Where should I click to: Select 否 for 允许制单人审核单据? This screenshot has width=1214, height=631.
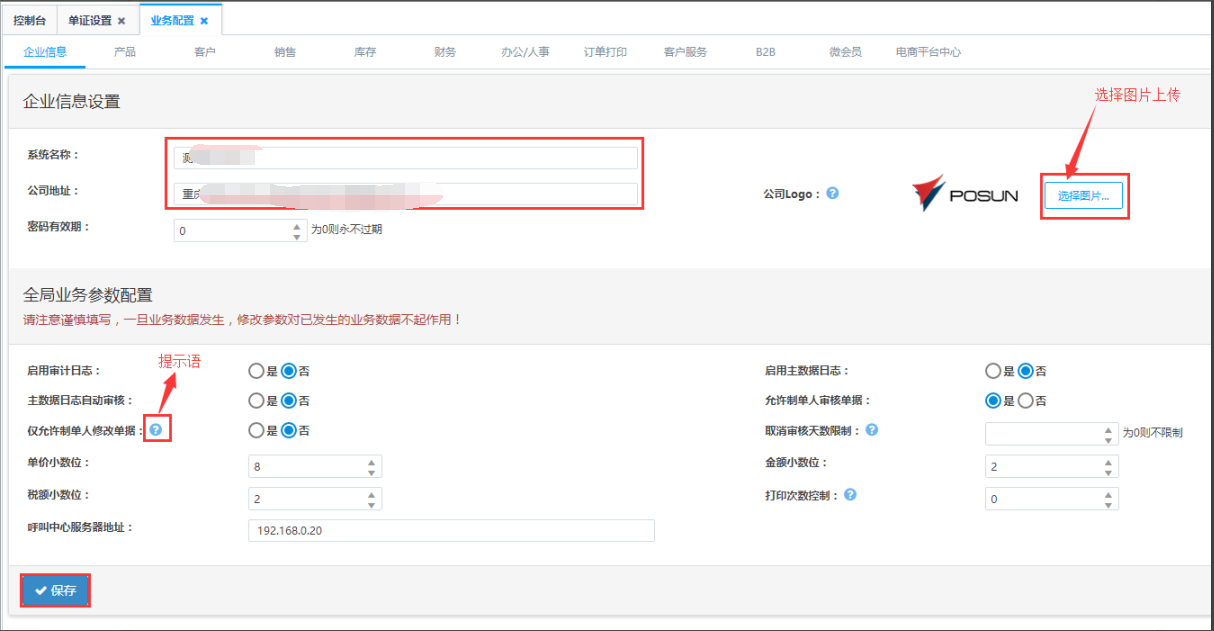point(1026,401)
